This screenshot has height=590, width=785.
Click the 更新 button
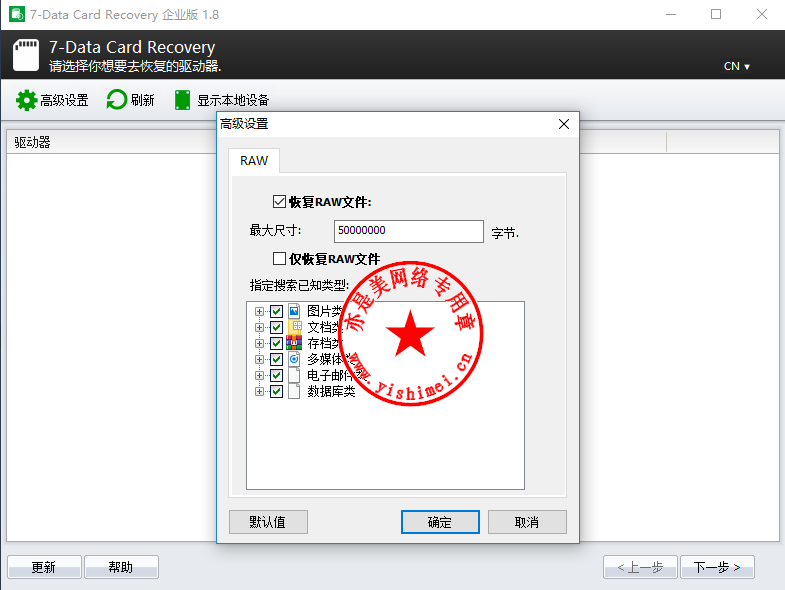[44, 567]
